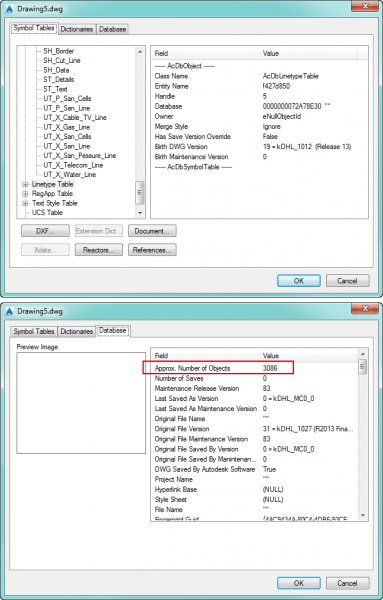The width and height of the screenshot is (383, 600).
Task: Click database list scrollbar up arrow
Action: tap(363, 354)
